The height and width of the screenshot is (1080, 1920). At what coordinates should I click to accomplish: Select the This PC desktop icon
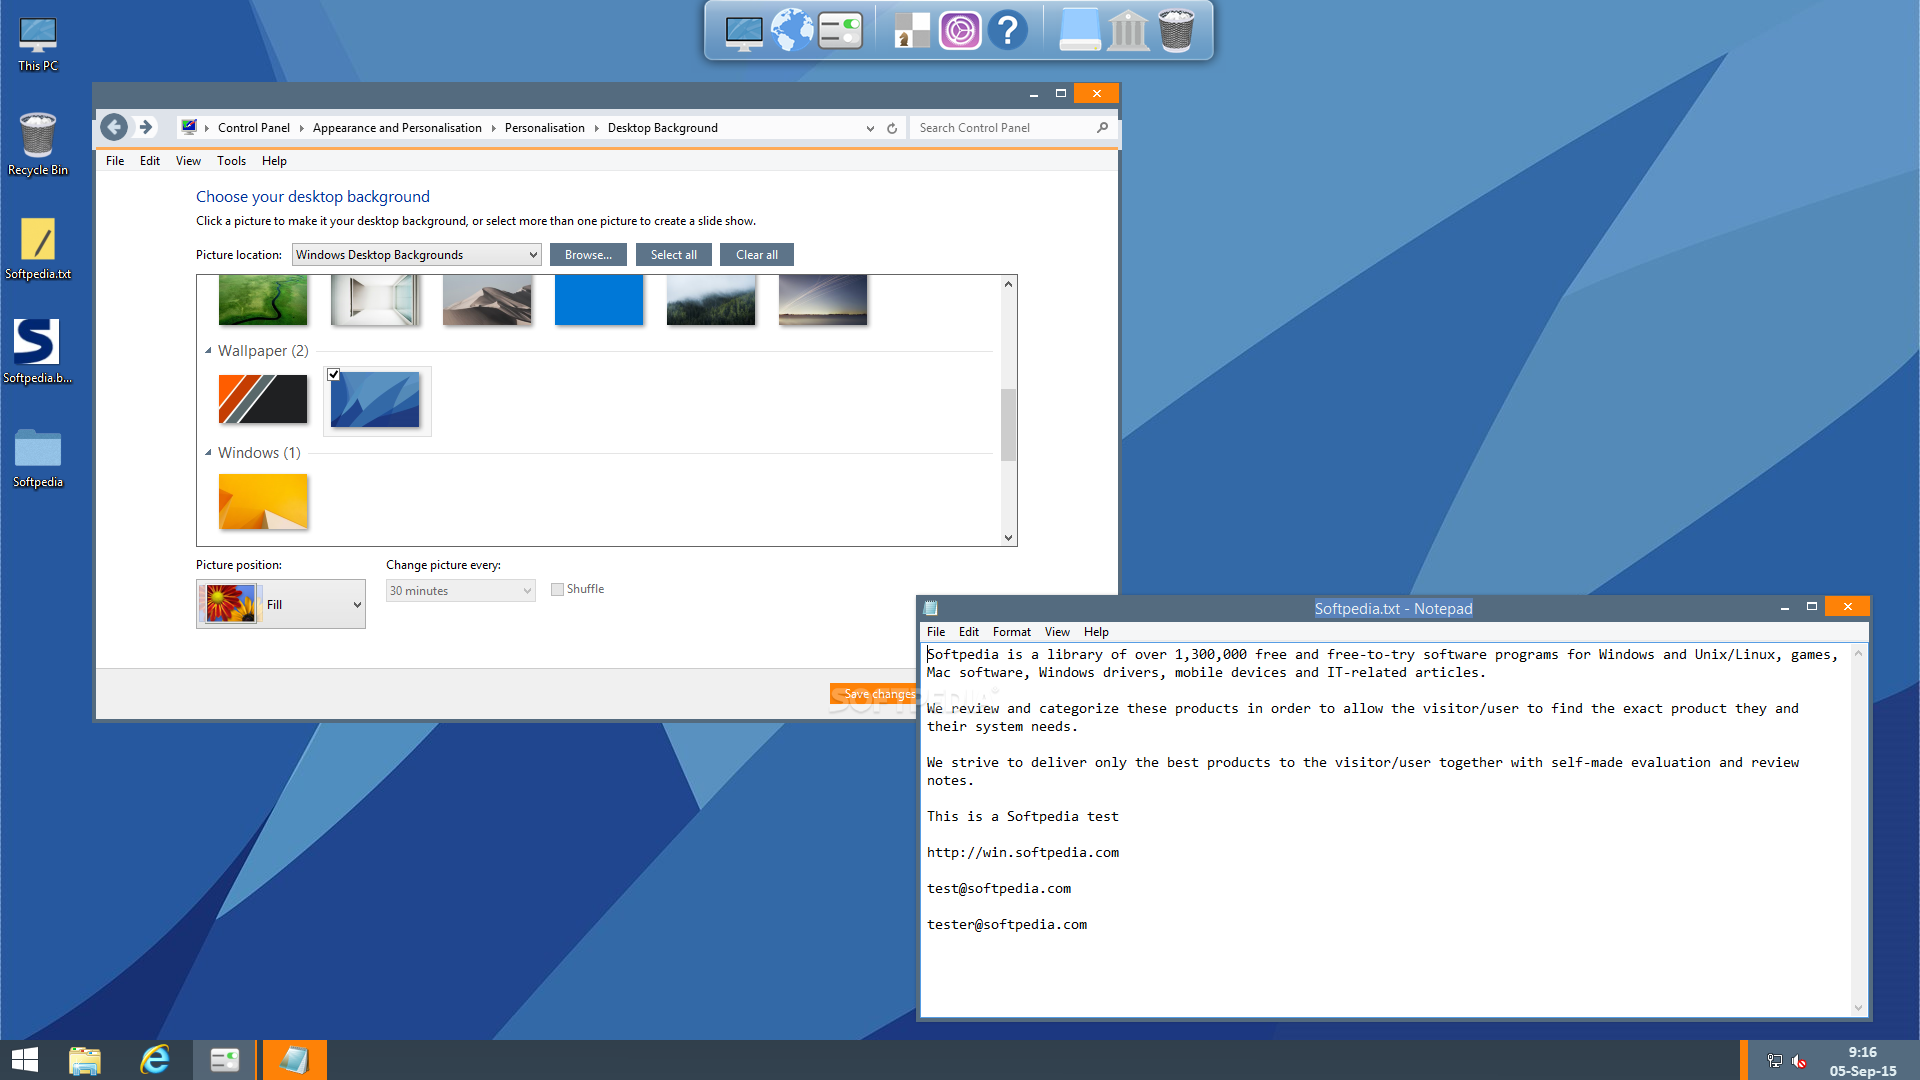click(38, 45)
